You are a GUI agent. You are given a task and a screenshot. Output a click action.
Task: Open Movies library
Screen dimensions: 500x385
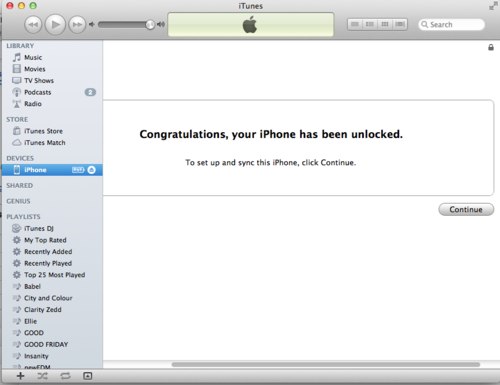click(52, 69)
